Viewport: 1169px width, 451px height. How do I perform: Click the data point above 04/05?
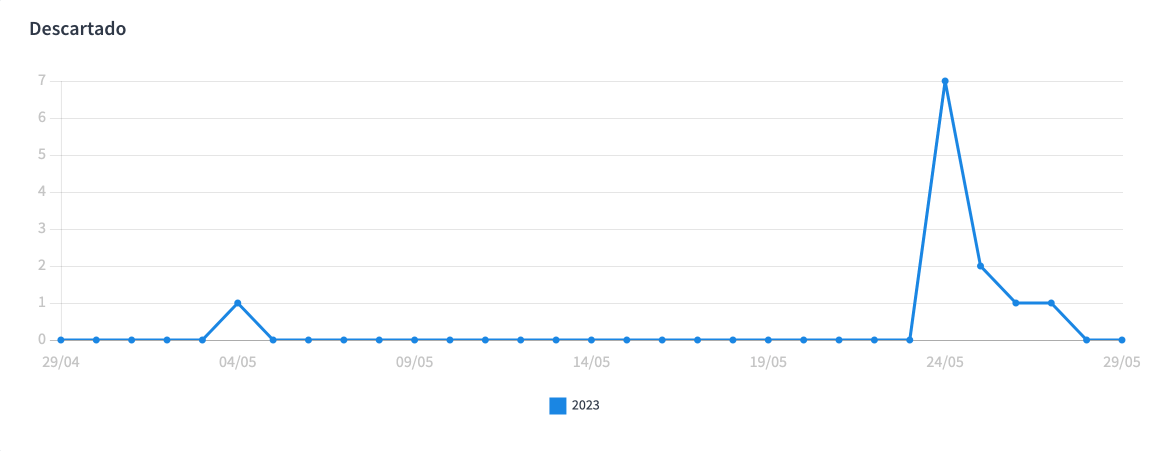tap(238, 303)
